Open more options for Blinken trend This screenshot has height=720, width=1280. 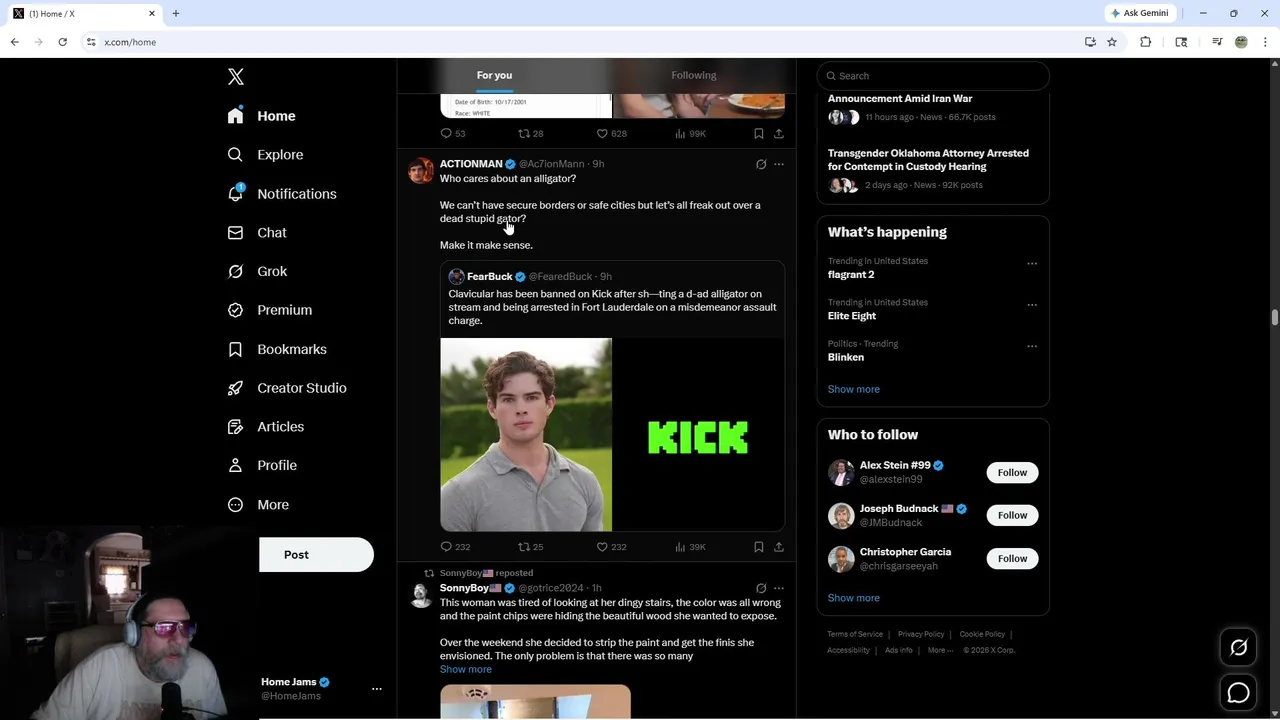pyautogui.click(x=1032, y=346)
